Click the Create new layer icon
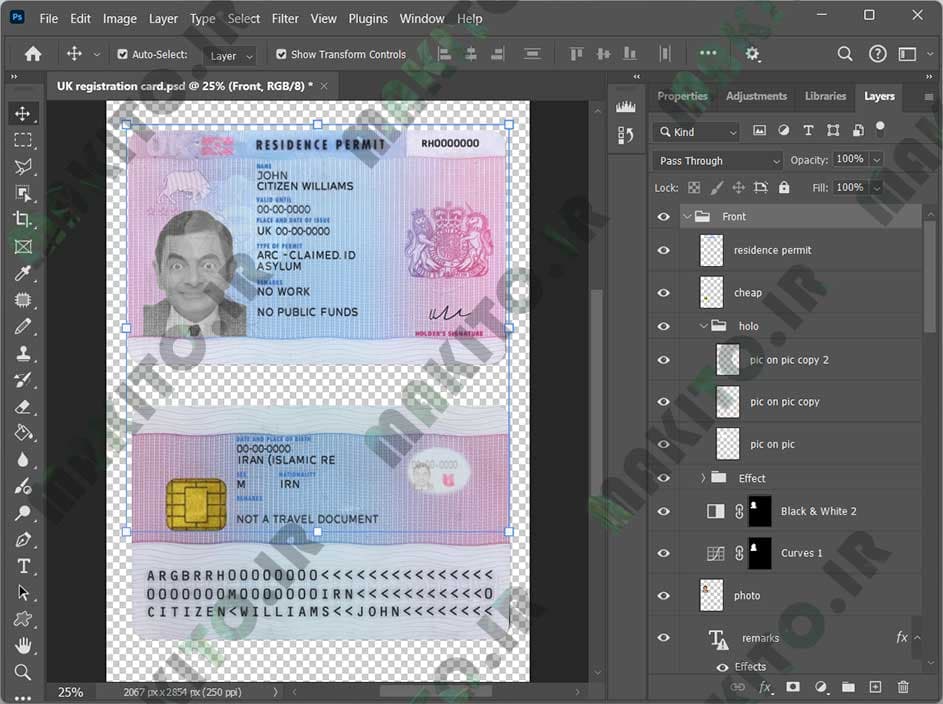The height and width of the screenshot is (704, 943). coord(875,687)
